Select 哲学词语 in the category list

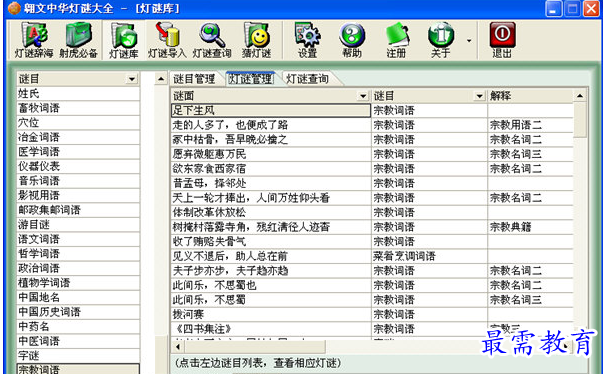point(78,254)
